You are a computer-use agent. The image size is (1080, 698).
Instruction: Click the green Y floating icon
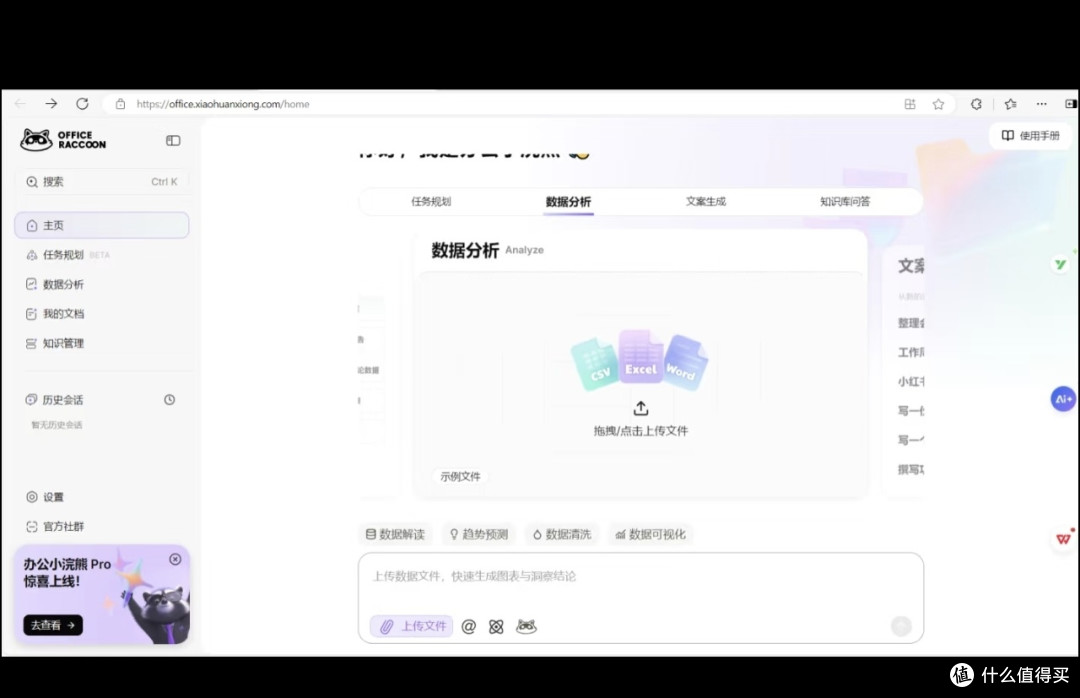1061,264
